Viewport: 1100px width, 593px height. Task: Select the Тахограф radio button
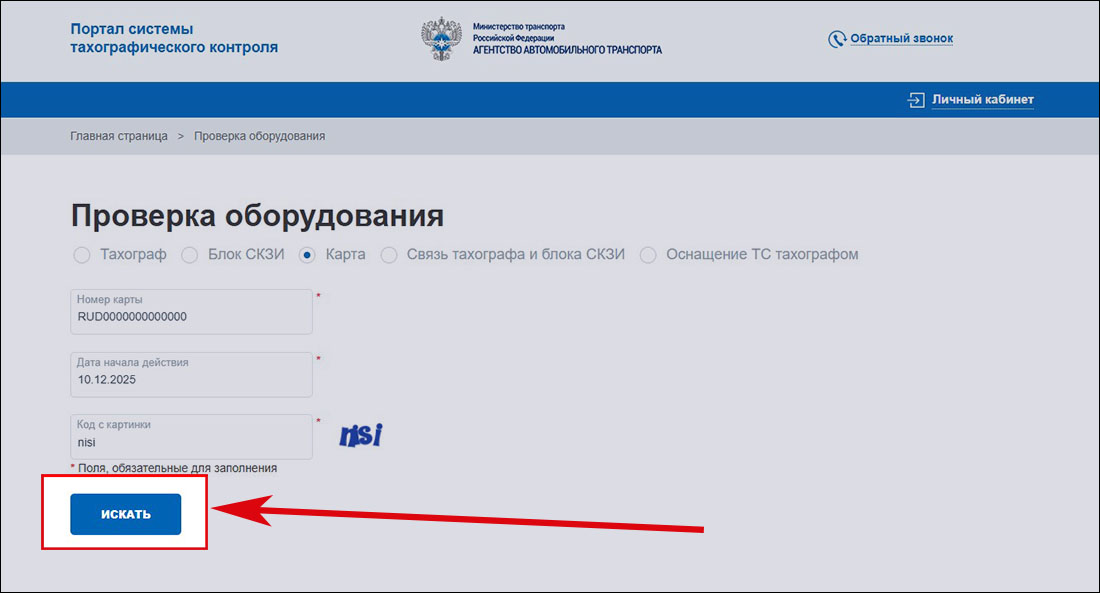click(82, 255)
